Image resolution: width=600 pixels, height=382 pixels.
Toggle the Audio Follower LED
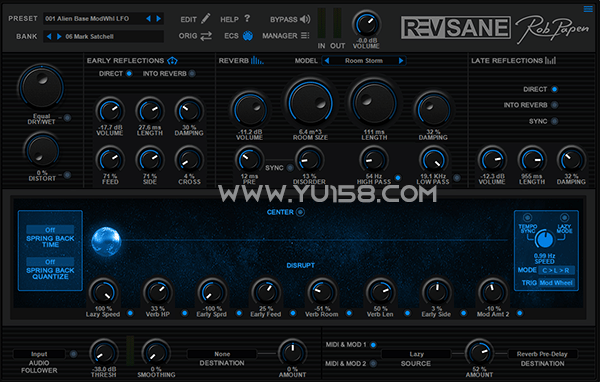point(73,354)
